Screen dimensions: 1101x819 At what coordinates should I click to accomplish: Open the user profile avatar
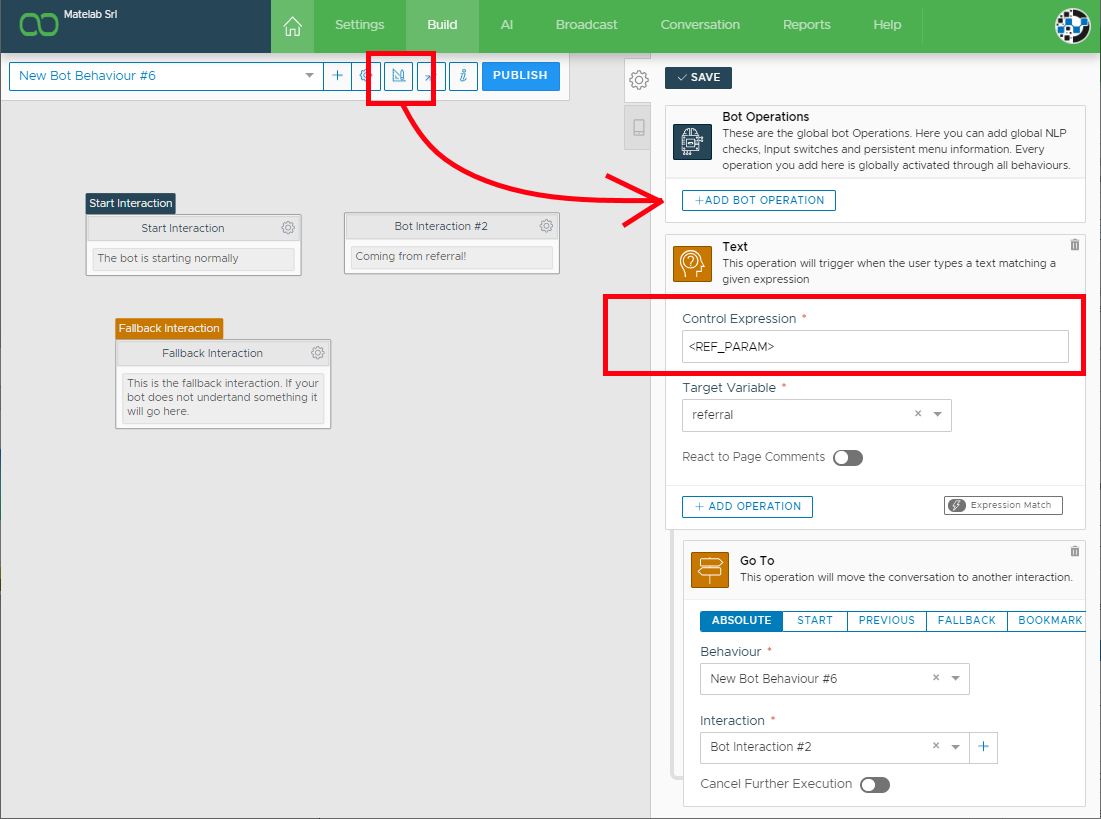tap(1073, 26)
